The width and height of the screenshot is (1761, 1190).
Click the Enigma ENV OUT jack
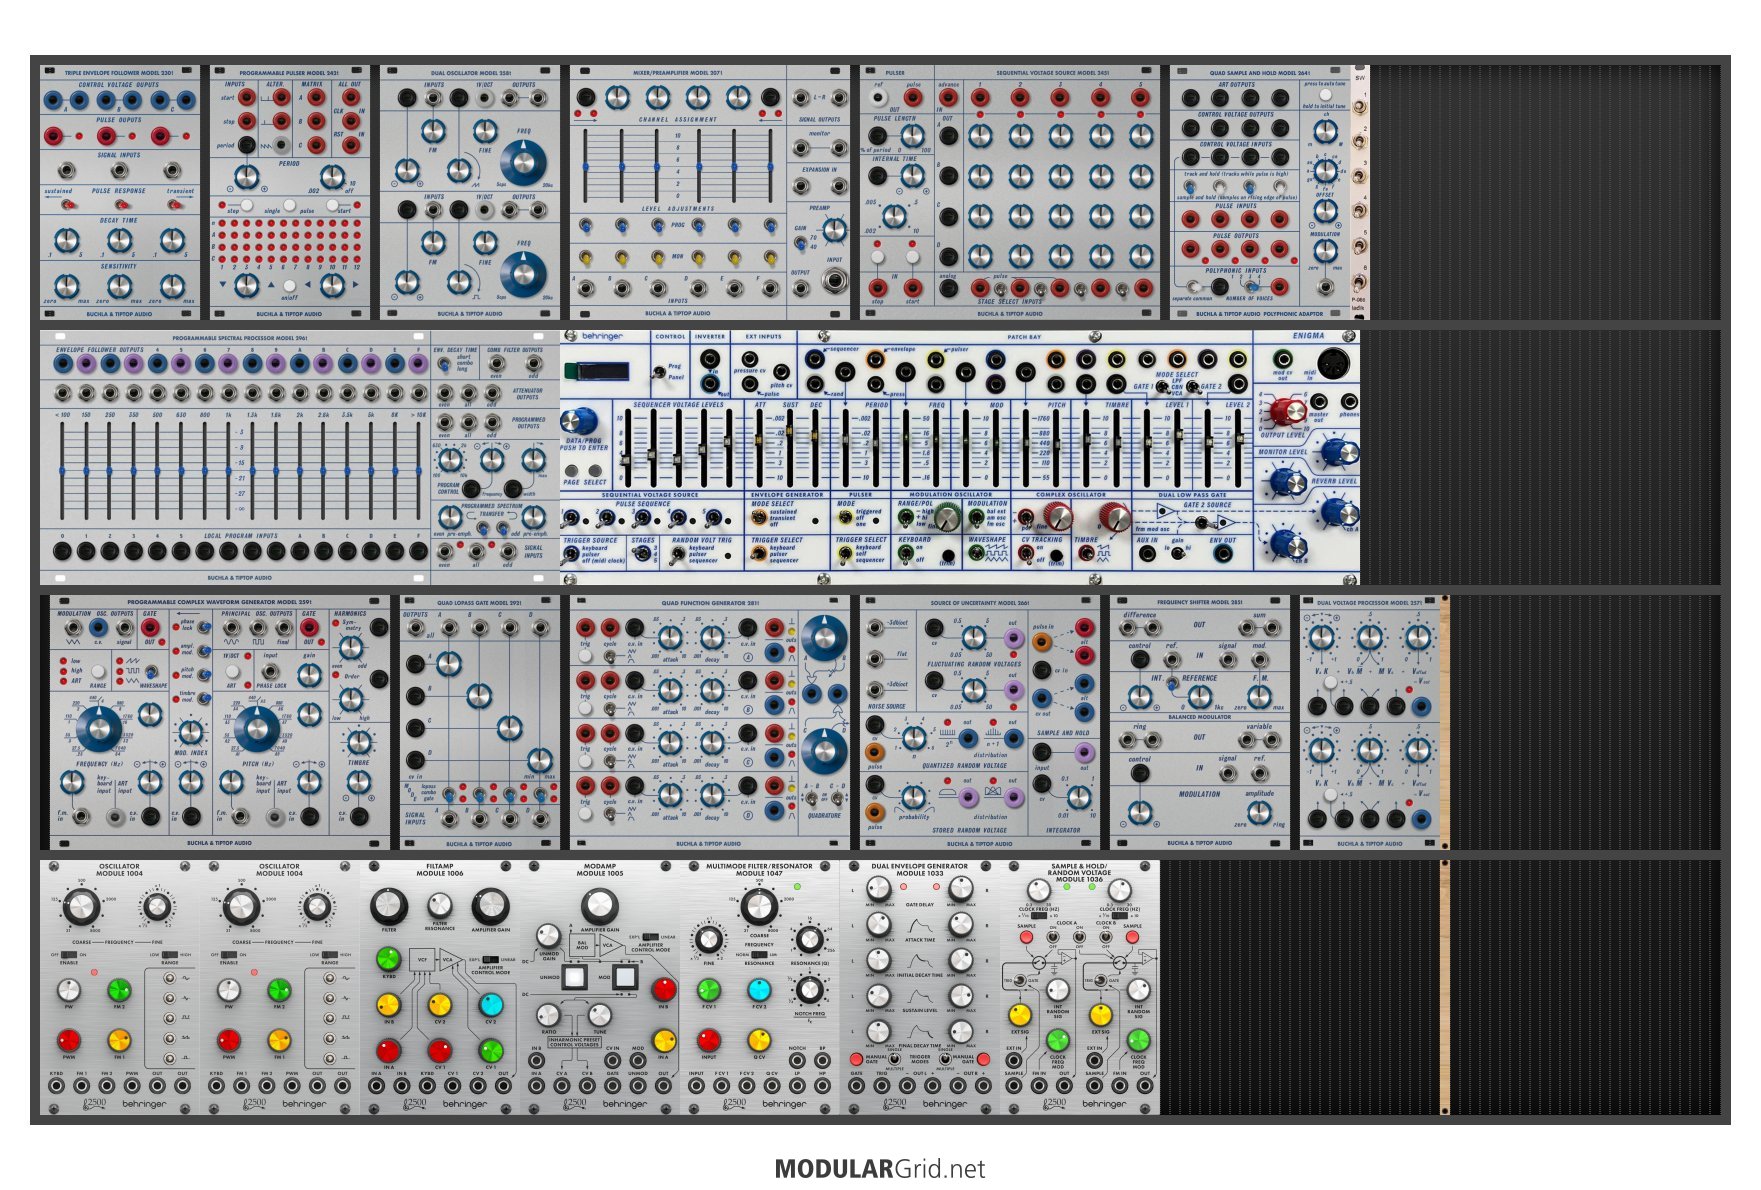point(1222,553)
